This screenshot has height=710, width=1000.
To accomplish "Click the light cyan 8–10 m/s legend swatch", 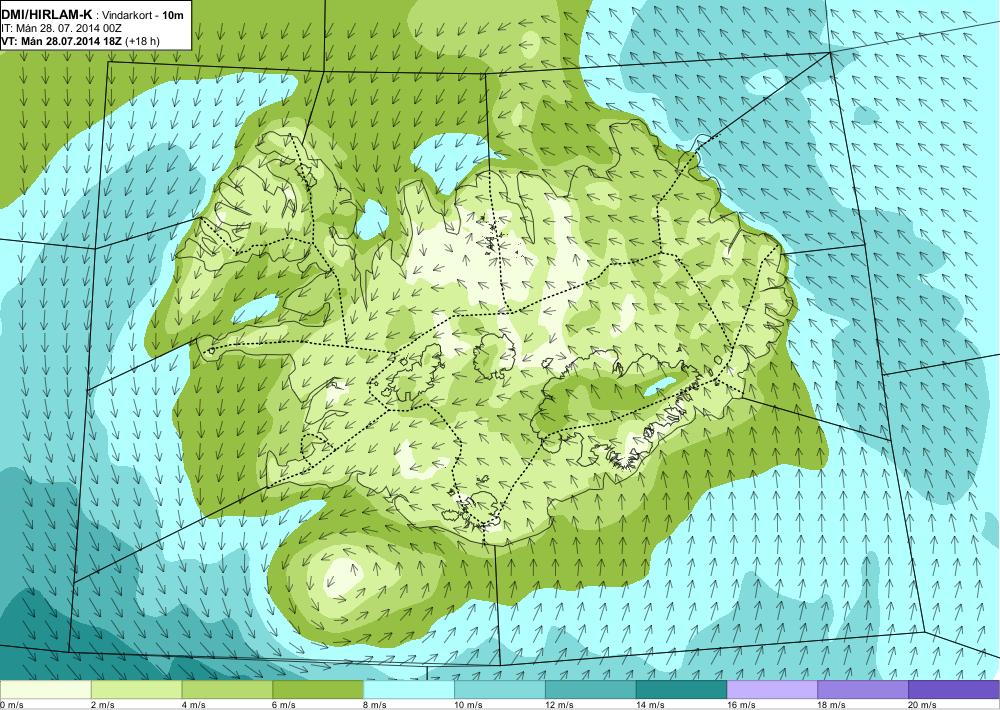I will (x=409, y=690).
